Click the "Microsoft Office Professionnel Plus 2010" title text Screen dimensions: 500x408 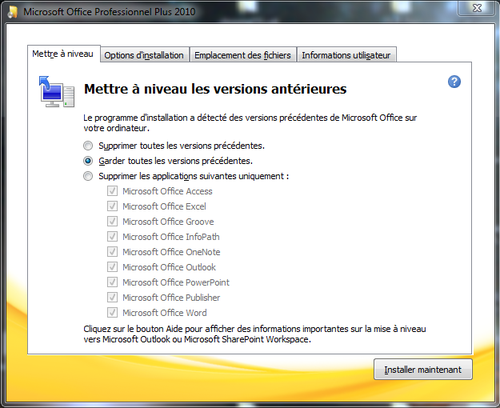point(109,12)
